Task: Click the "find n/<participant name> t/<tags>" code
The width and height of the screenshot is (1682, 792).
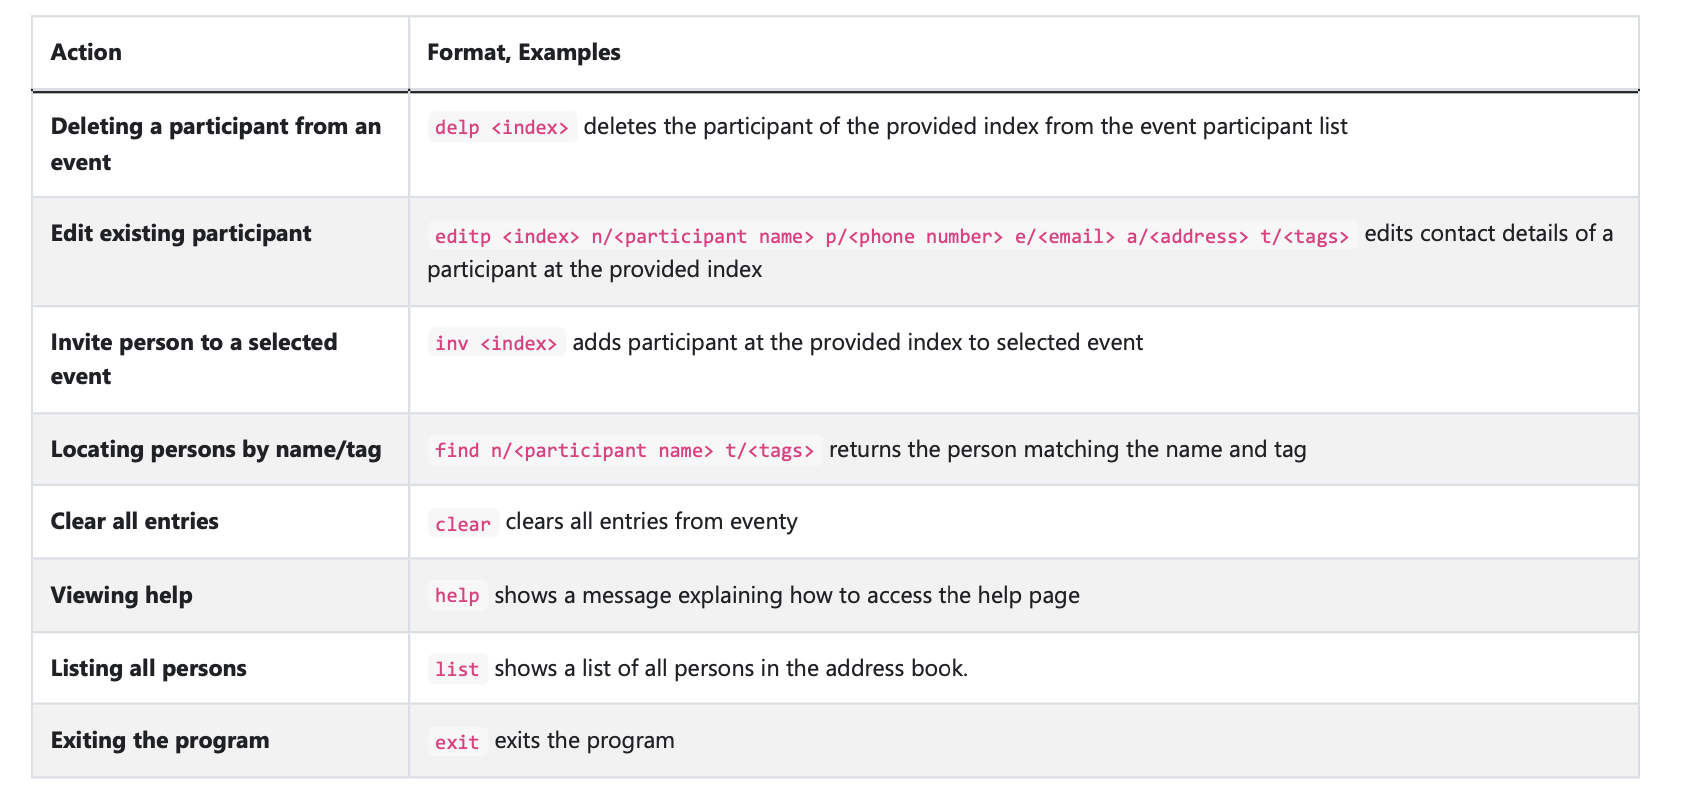Action: coord(624,450)
